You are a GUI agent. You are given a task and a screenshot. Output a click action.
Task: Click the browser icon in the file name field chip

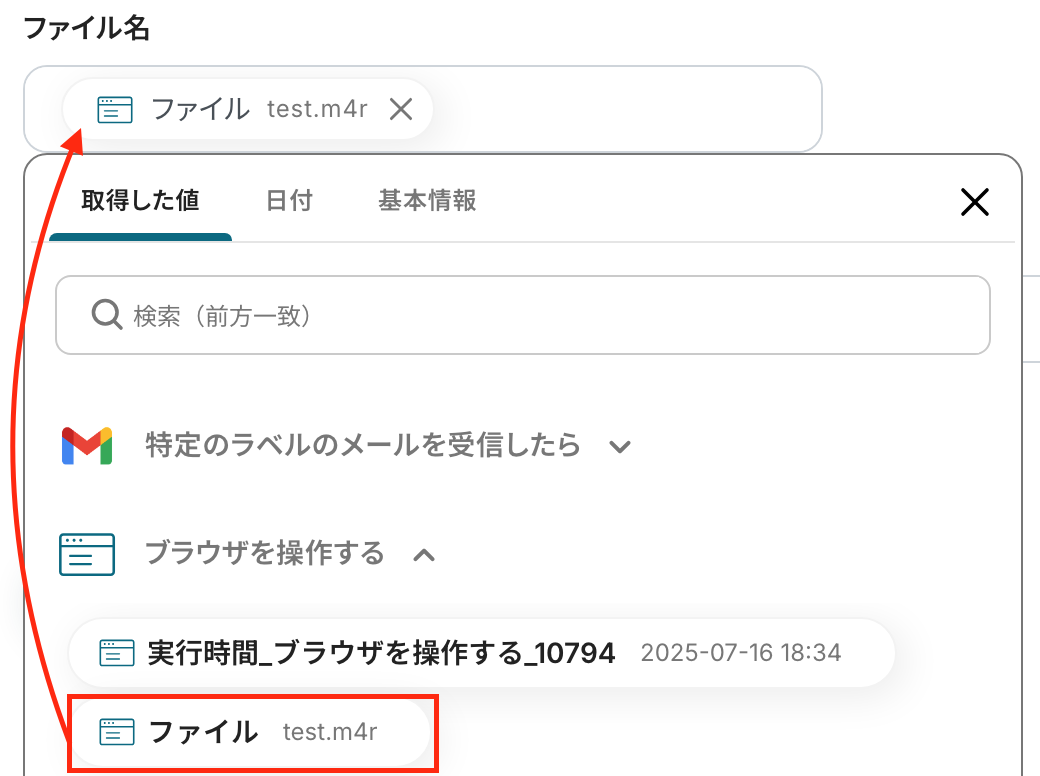pos(115,109)
